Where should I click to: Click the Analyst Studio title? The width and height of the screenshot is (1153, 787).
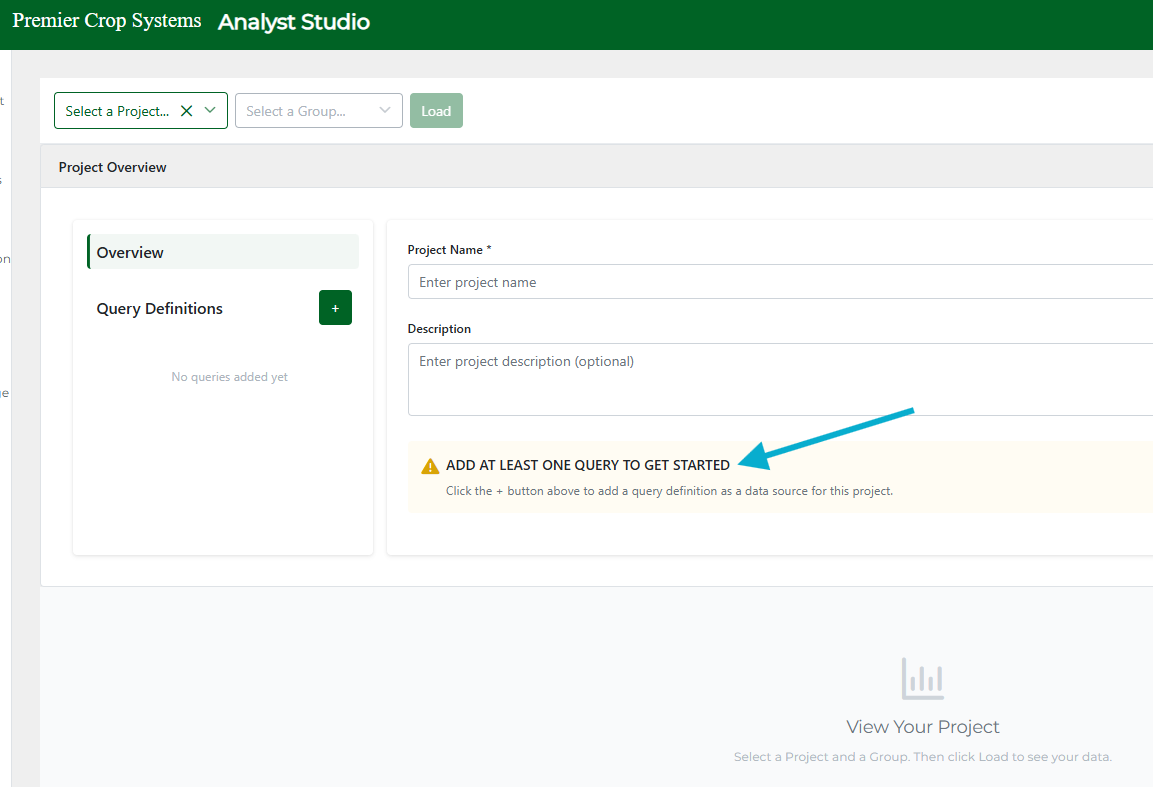pos(294,22)
